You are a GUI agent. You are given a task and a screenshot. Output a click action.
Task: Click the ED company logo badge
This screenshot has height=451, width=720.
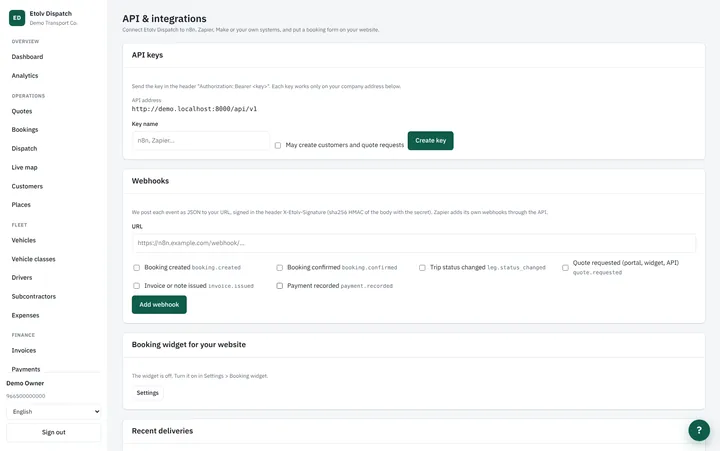tap(17, 18)
